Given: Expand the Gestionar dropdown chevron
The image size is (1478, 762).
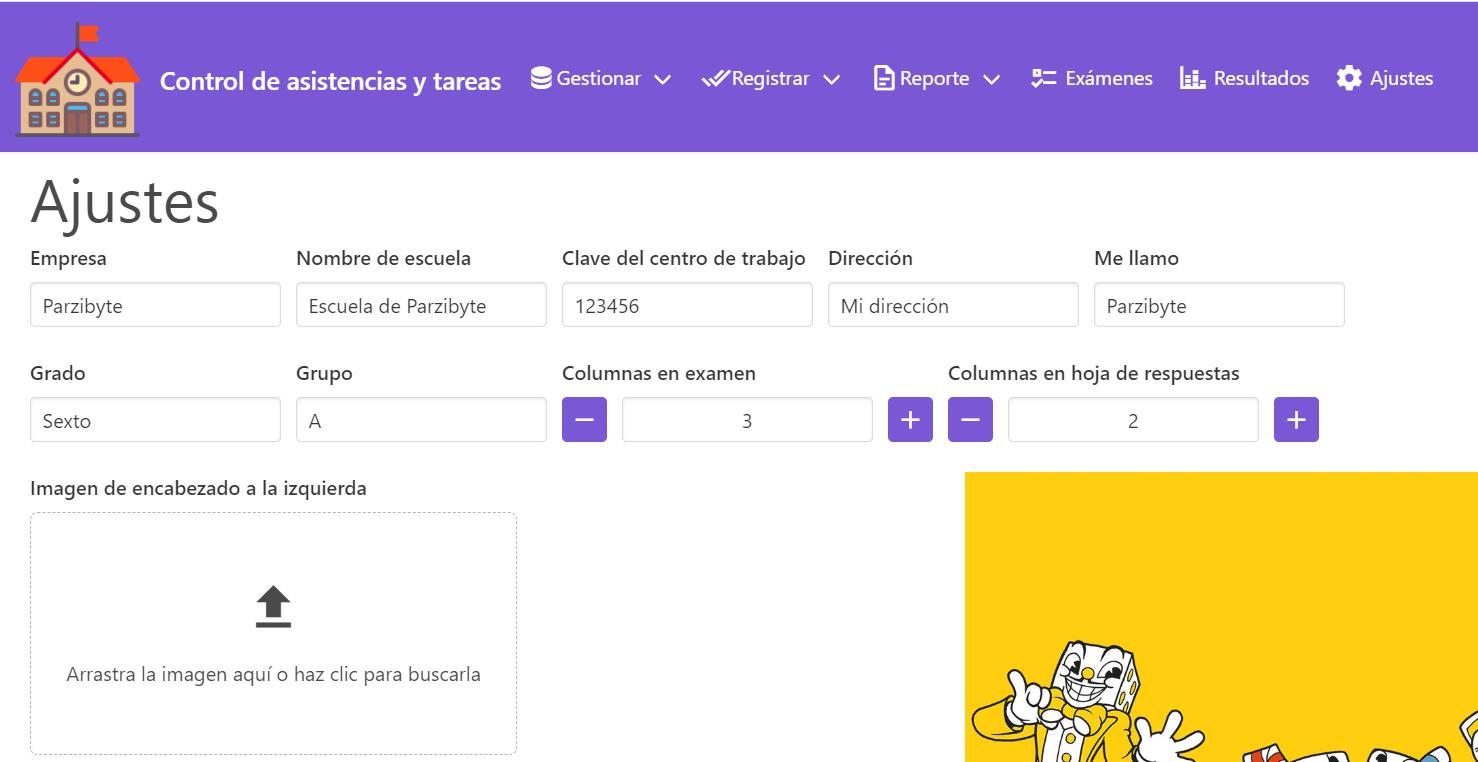Looking at the screenshot, I should pos(662,79).
